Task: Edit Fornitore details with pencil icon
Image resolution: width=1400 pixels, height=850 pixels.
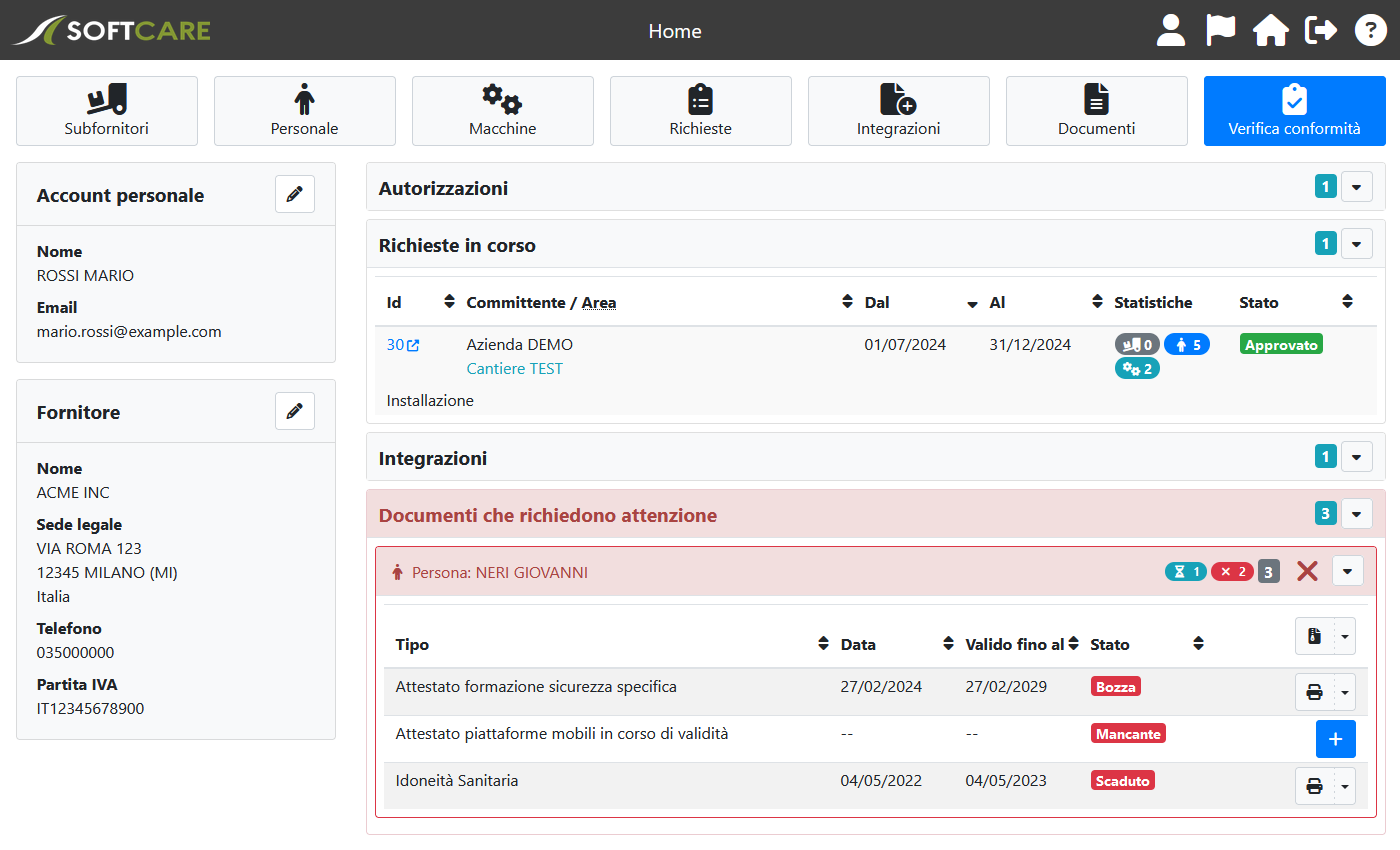Action: (294, 411)
